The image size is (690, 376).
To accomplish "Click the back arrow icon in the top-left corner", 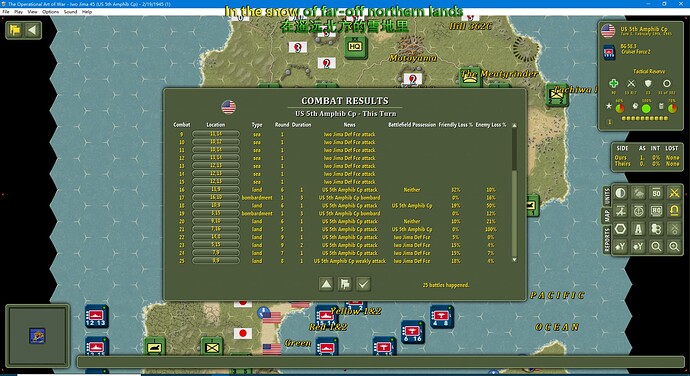I will point(32,30).
